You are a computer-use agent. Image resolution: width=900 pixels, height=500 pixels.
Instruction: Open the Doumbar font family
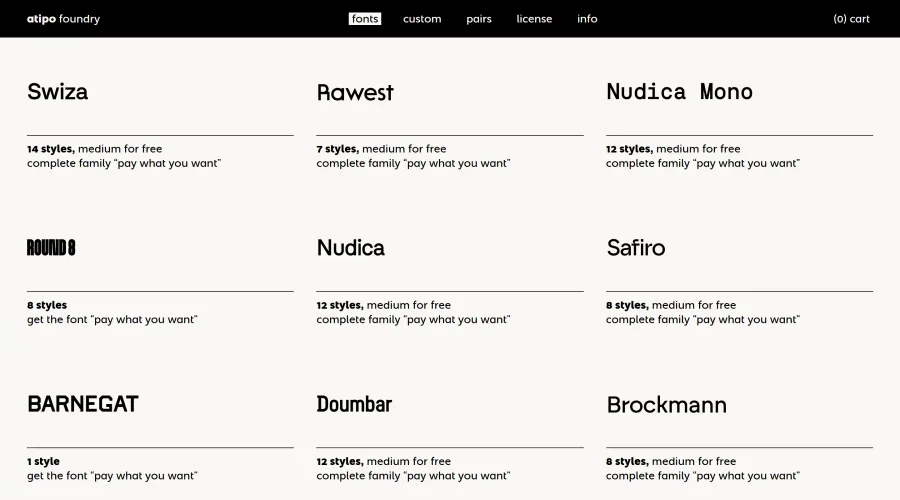[x=354, y=404]
